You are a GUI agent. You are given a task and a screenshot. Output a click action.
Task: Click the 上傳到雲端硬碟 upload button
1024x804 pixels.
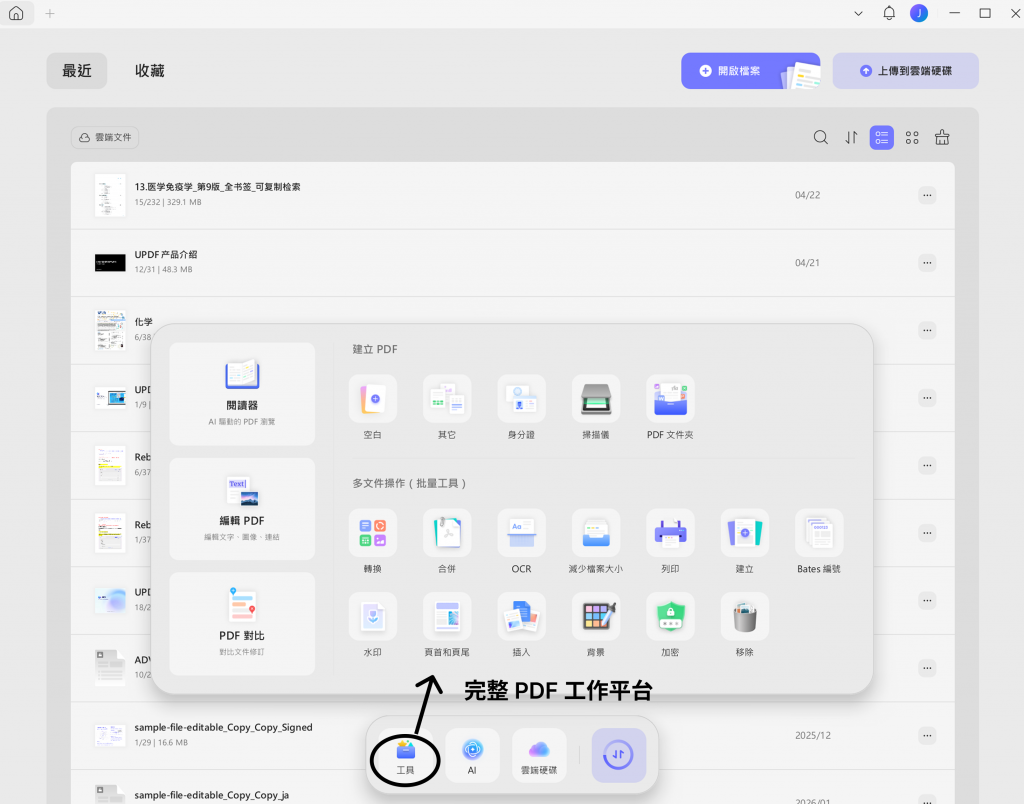[x=905, y=71]
